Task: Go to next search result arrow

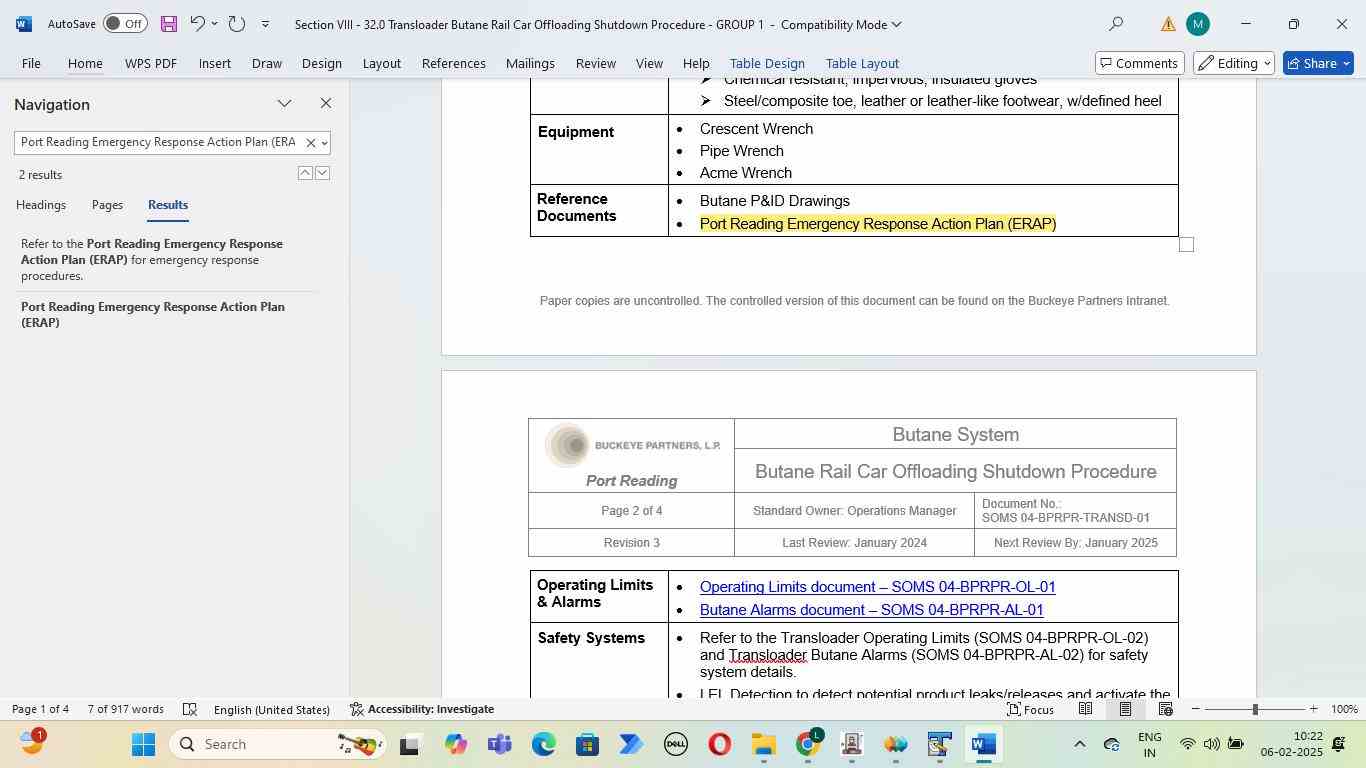Action: (x=322, y=174)
